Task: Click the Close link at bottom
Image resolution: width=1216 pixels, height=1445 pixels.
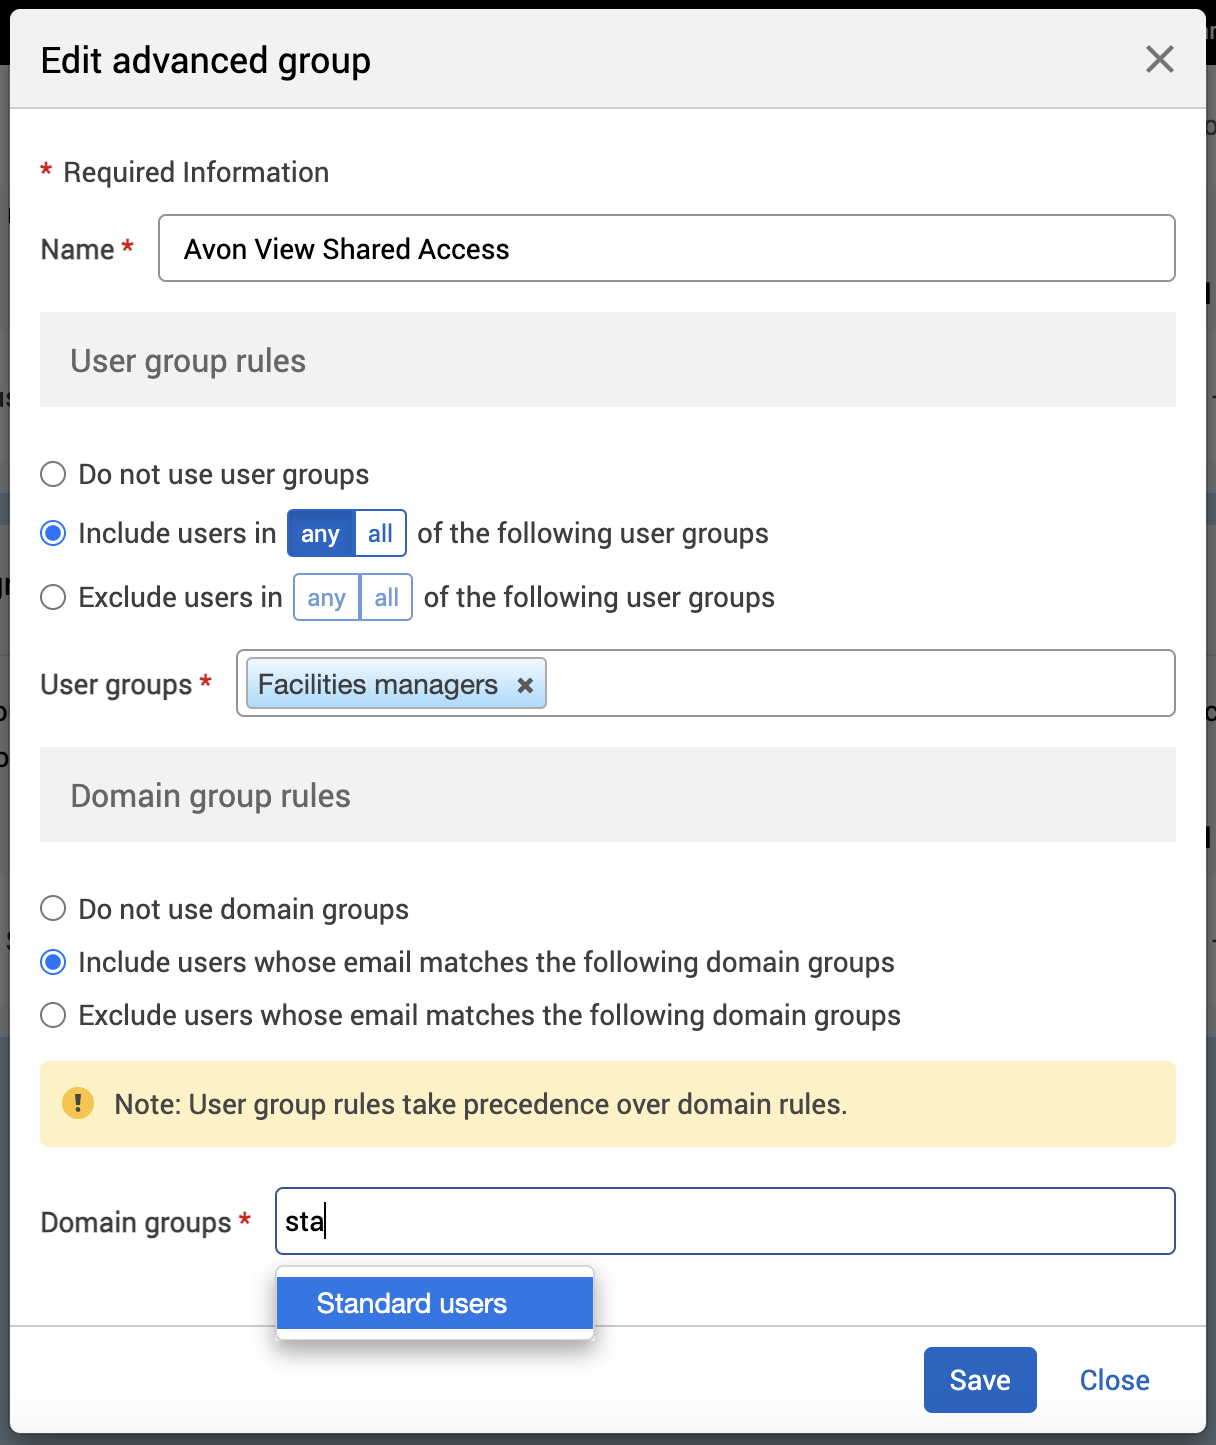Action: 1114,1380
